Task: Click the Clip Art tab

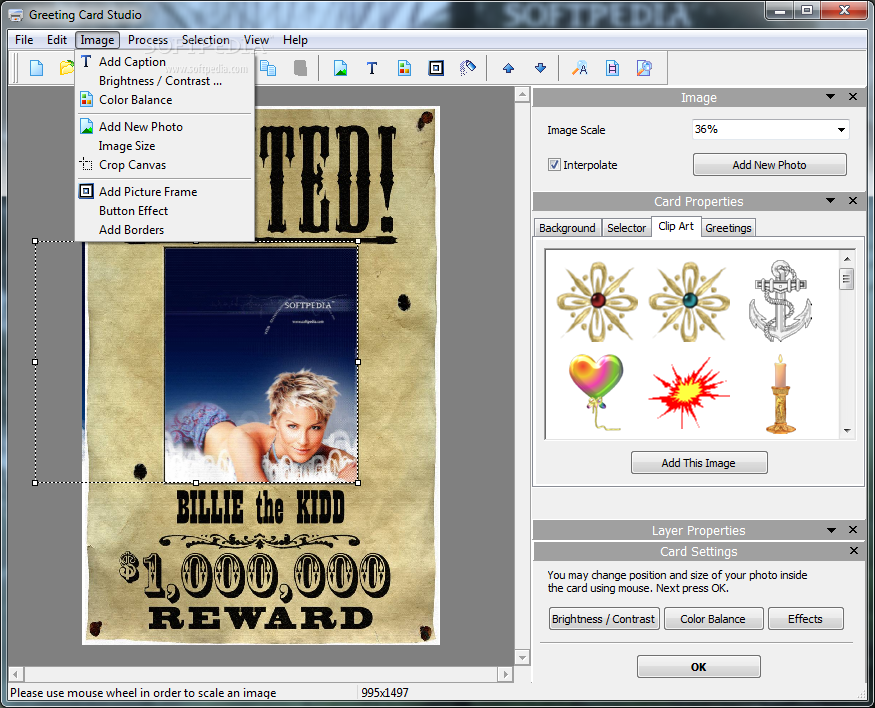Action: [x=676, y=226]
